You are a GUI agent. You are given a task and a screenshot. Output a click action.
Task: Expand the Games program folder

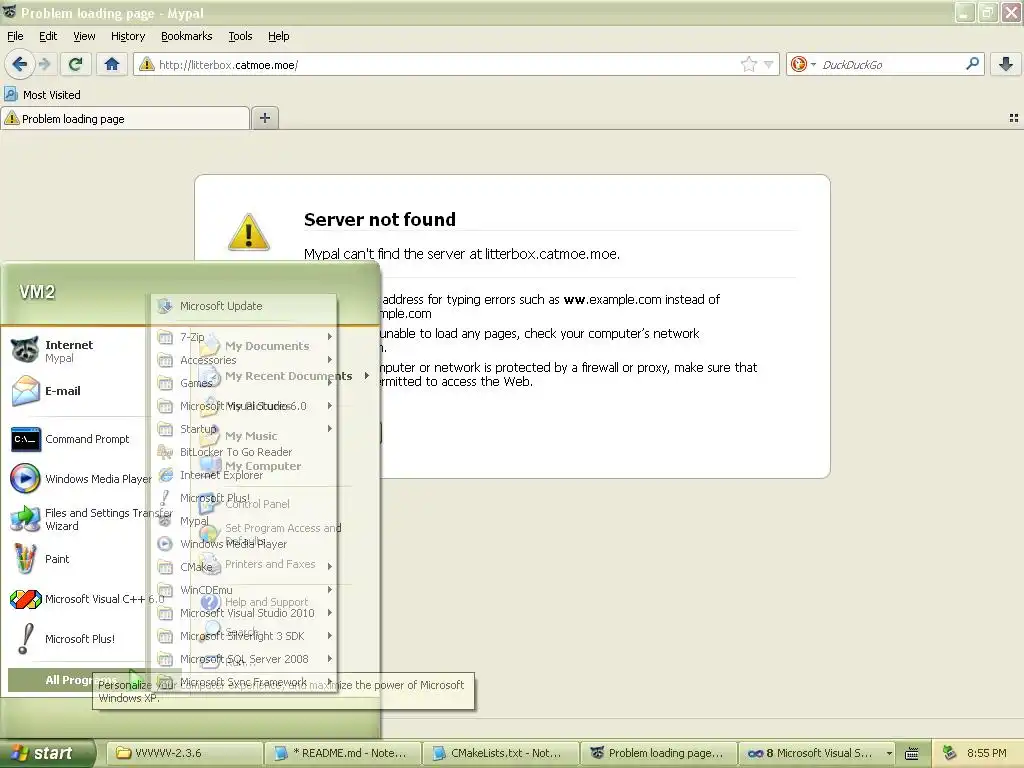(x=244, y=383)
